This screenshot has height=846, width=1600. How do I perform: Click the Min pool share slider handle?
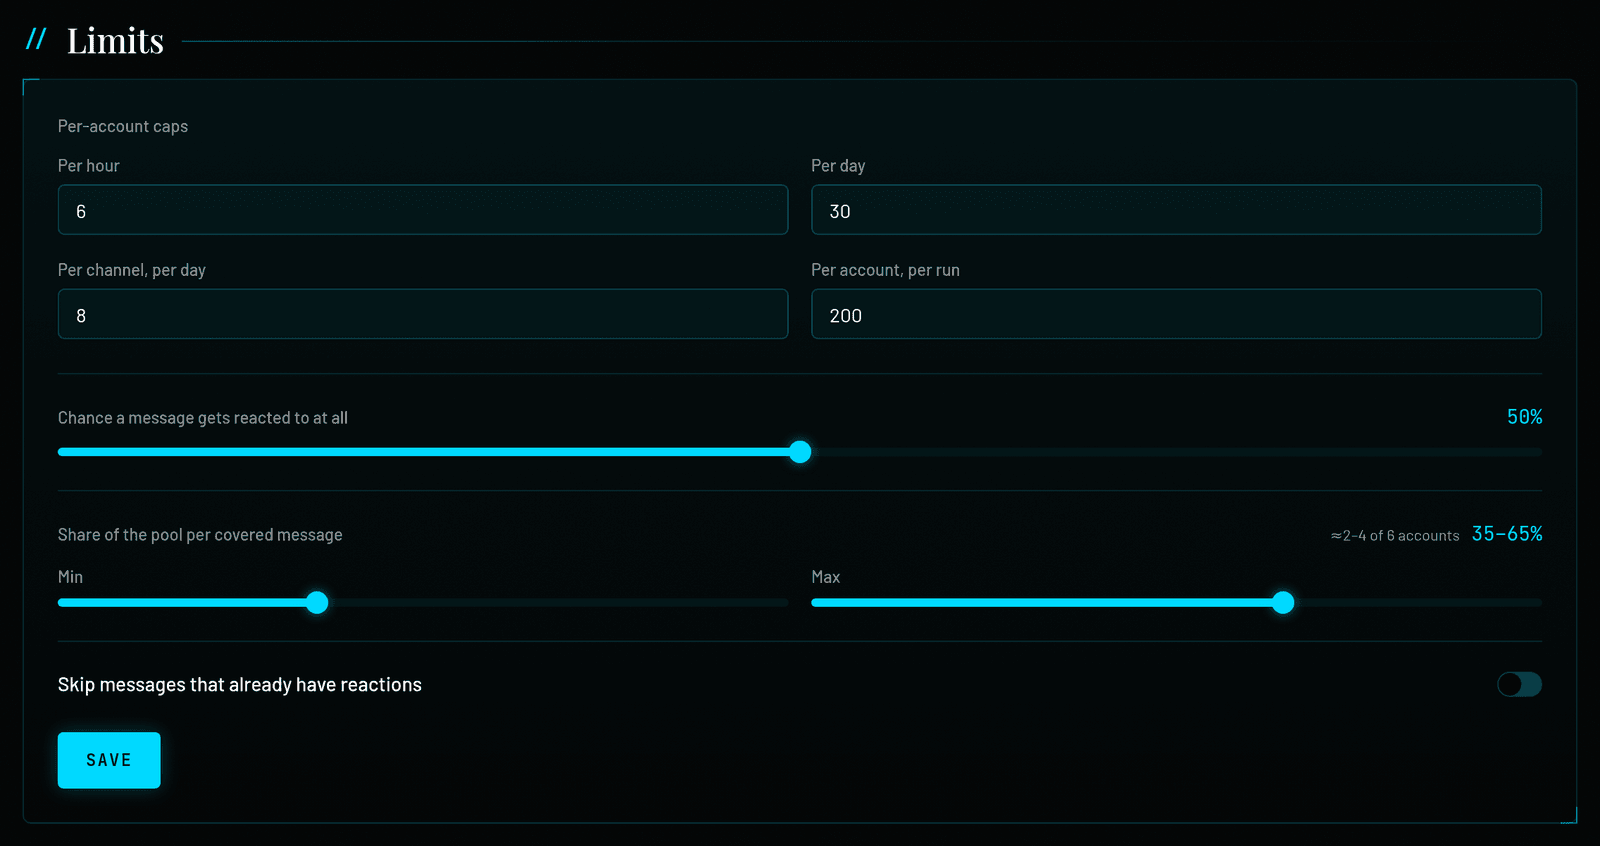[x=317, y=603]
